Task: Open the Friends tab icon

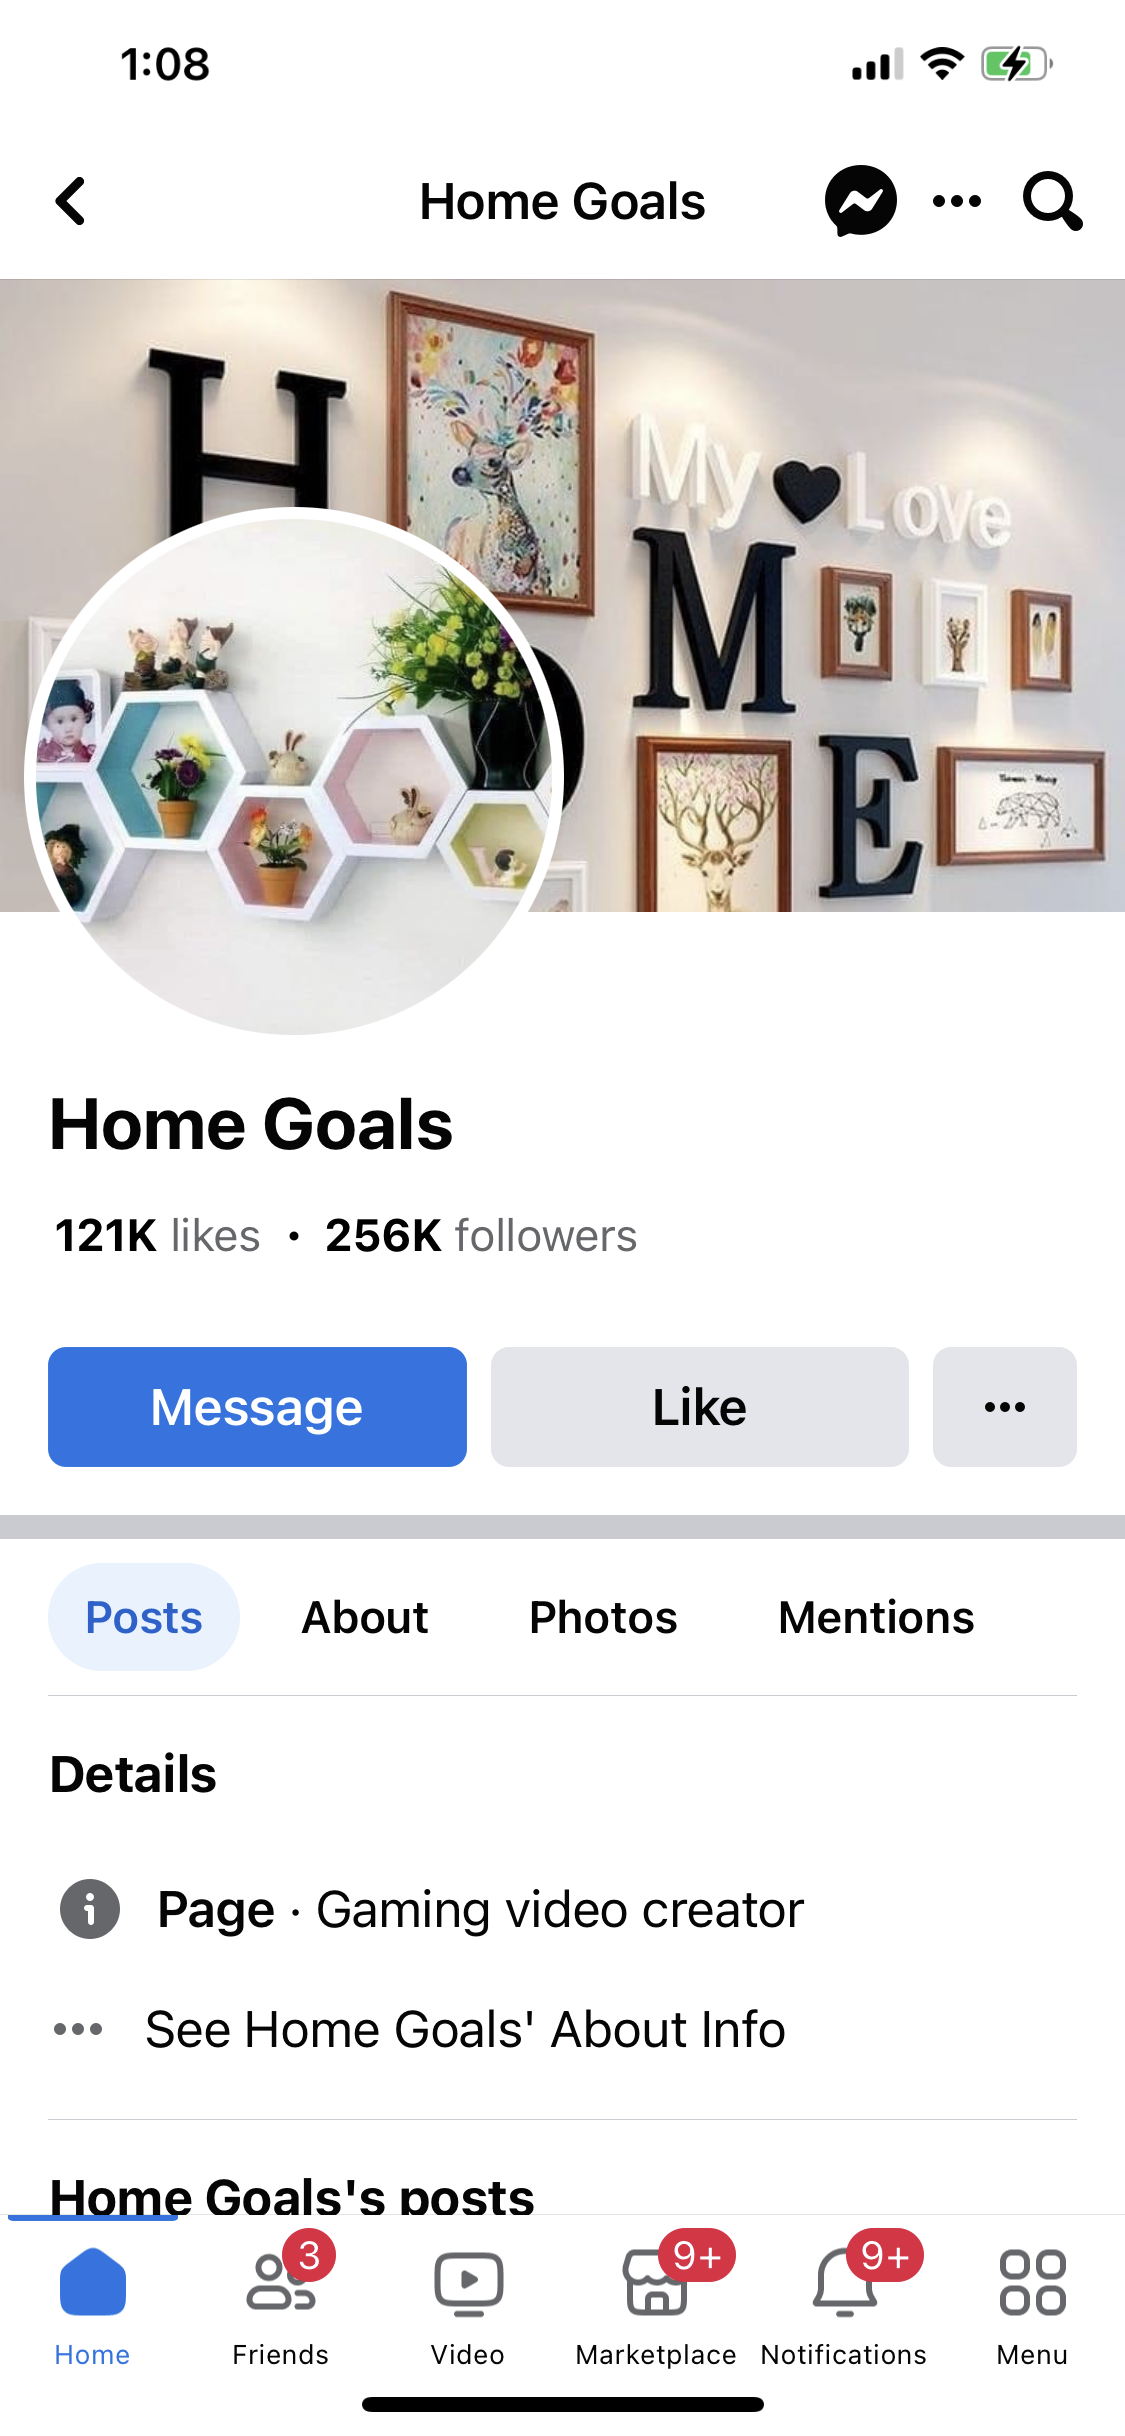Action: point(281,2281)
